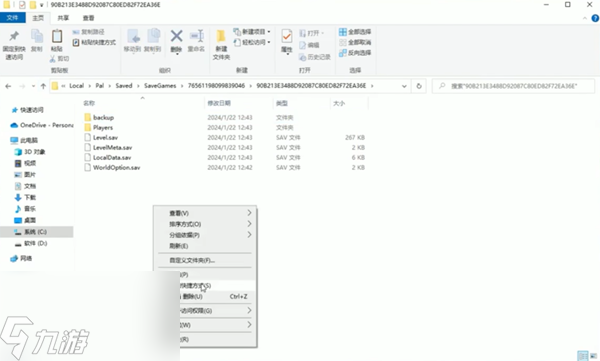Choose 刷新(E) in the context menu
This screenshot has width=600, height=361.
205,246
